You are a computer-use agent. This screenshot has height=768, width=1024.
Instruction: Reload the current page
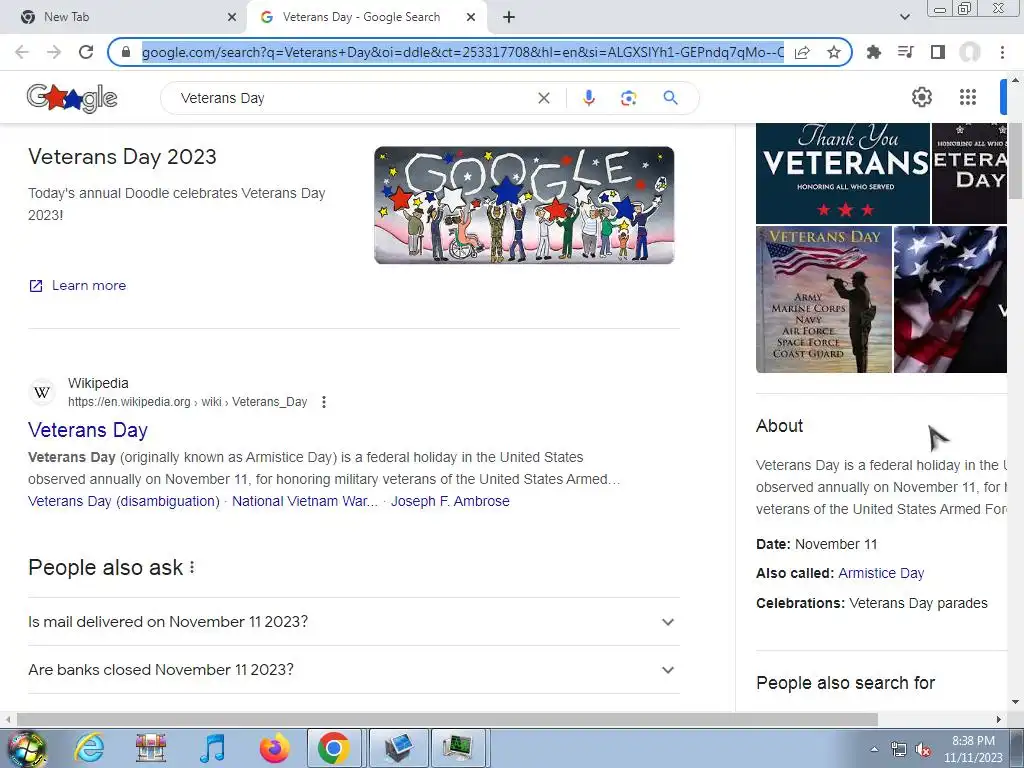click(x=86, y=52)
